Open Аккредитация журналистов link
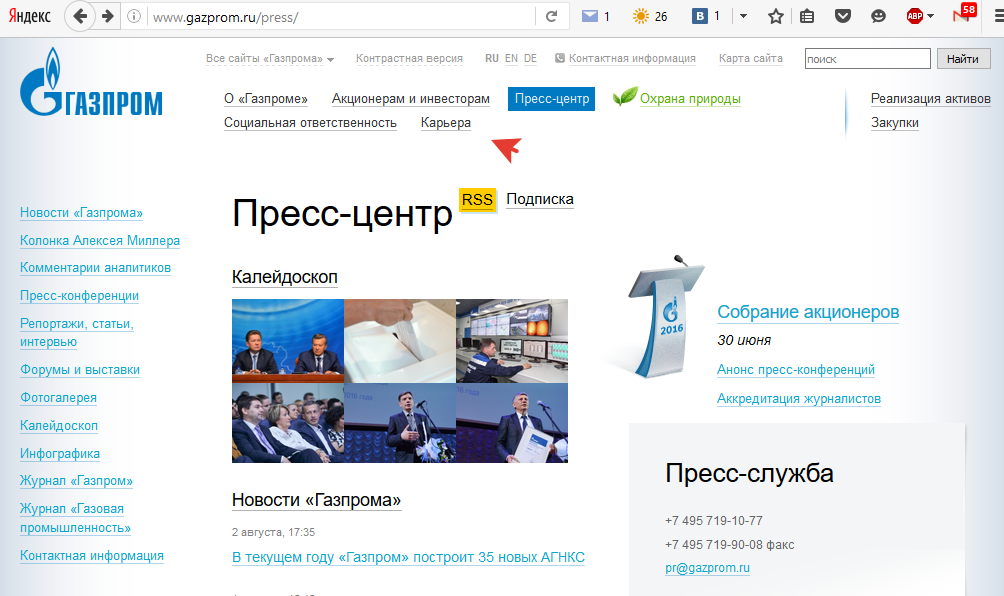Viewport: 1004px width, 596px height. click(798, 398)
